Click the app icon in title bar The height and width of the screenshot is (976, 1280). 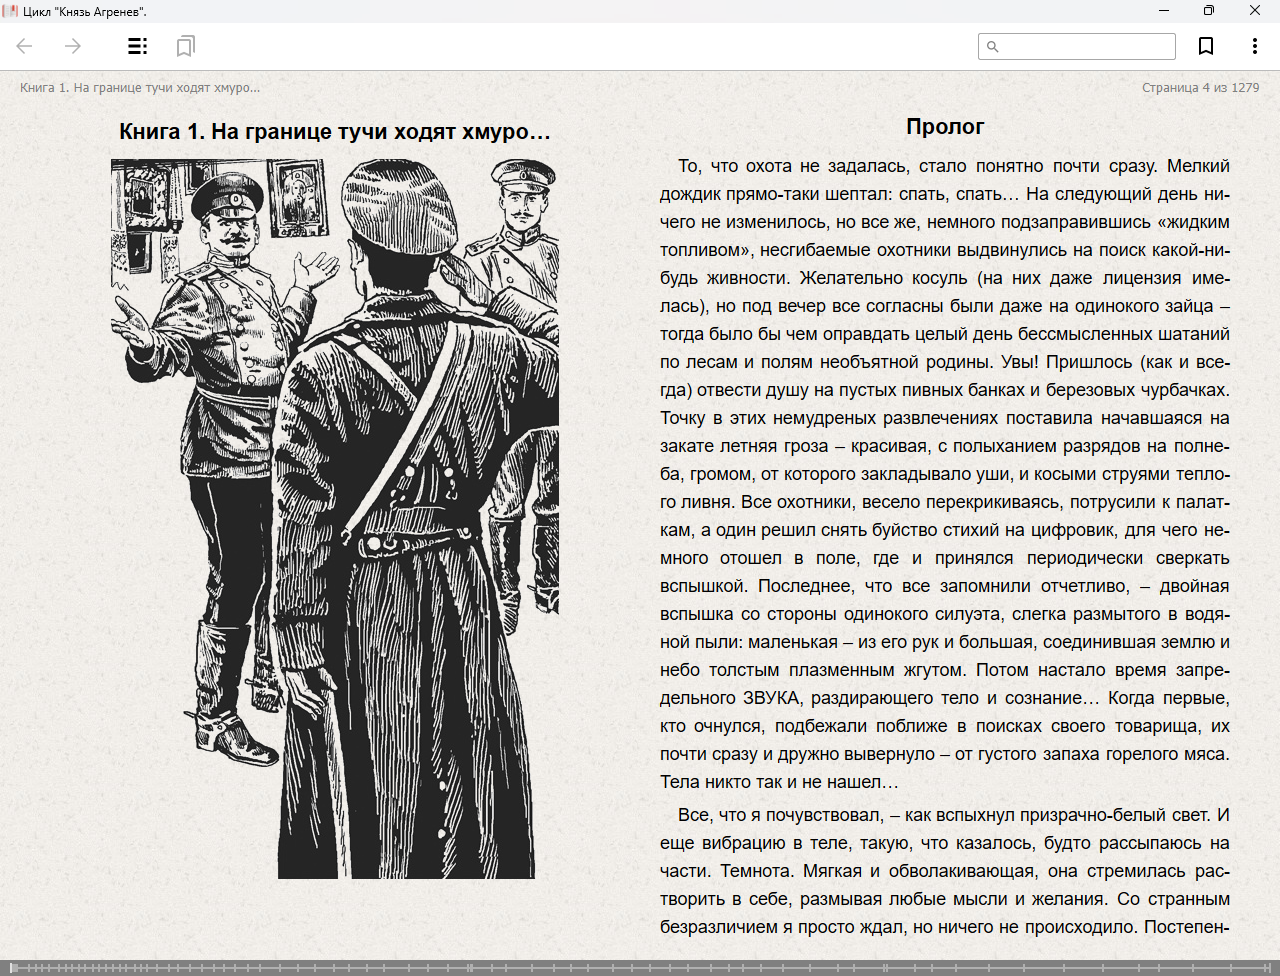11,11
